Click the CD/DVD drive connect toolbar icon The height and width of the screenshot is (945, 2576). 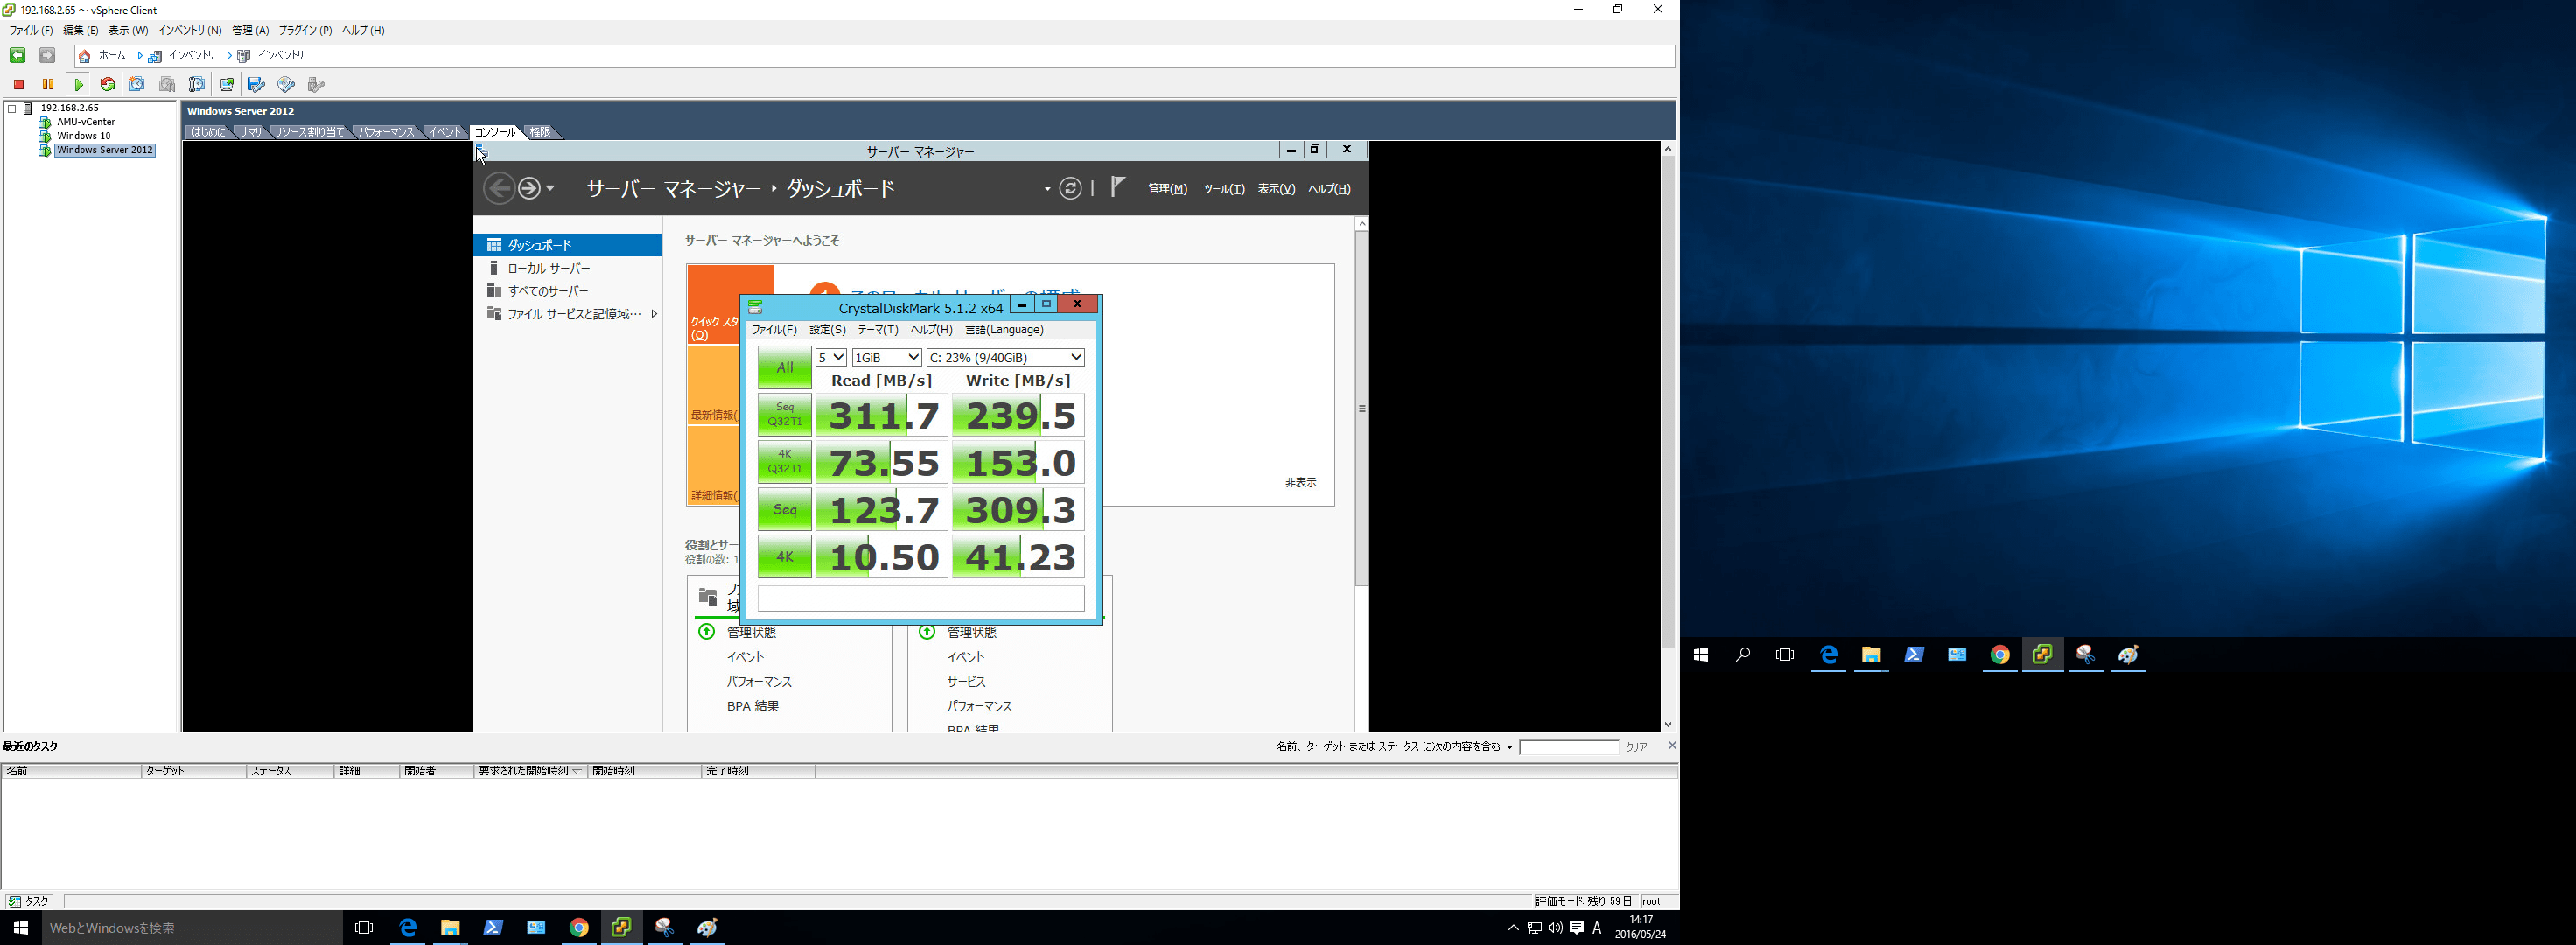coord(286,85)
